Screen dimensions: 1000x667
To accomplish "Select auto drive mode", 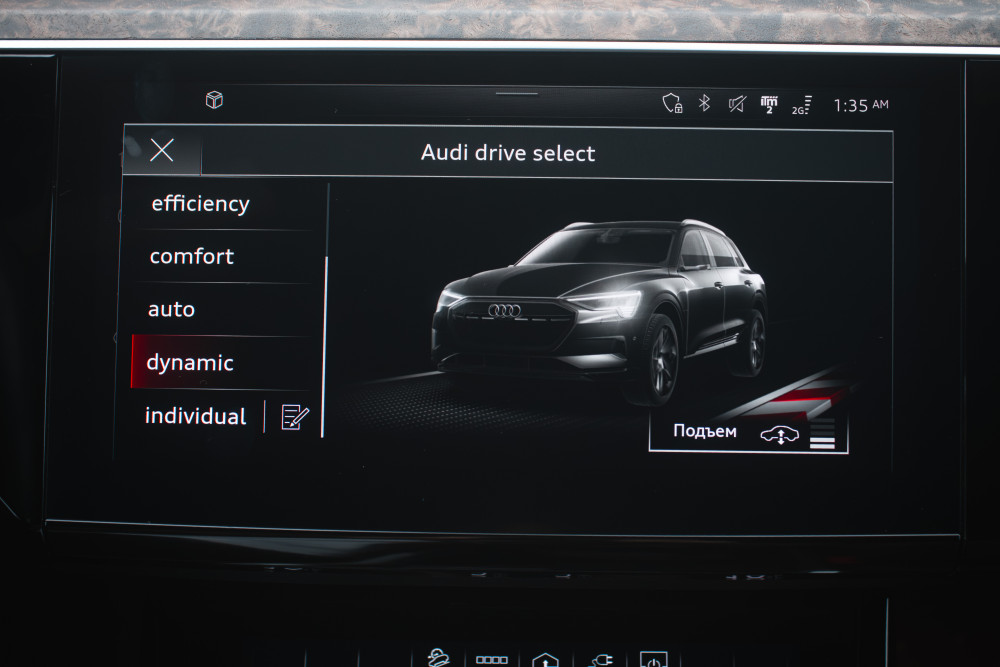I will coord(223,310).
